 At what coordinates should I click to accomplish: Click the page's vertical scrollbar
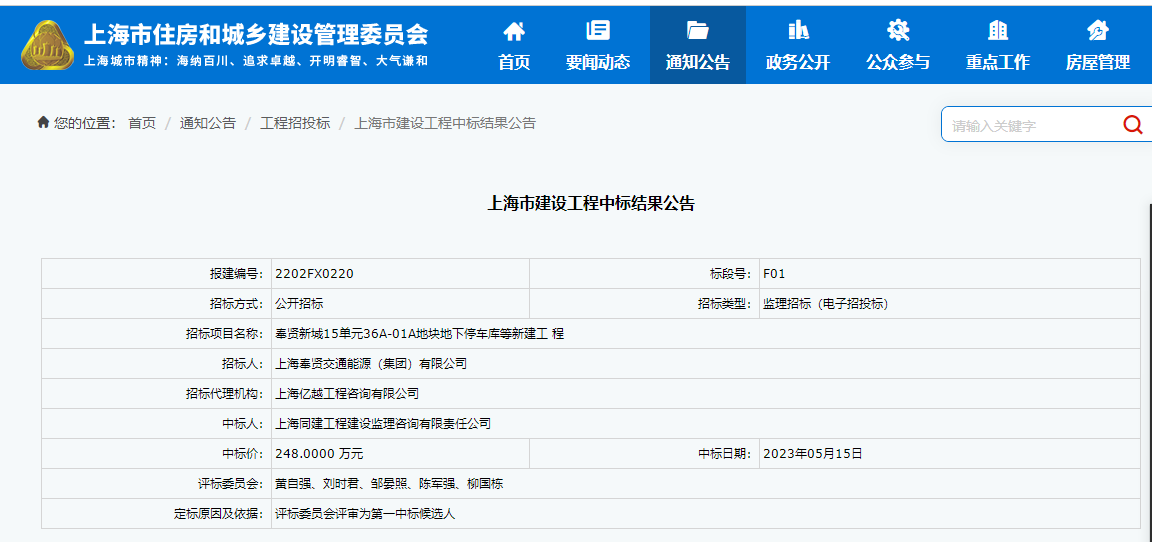click(x=1147, y=370)
